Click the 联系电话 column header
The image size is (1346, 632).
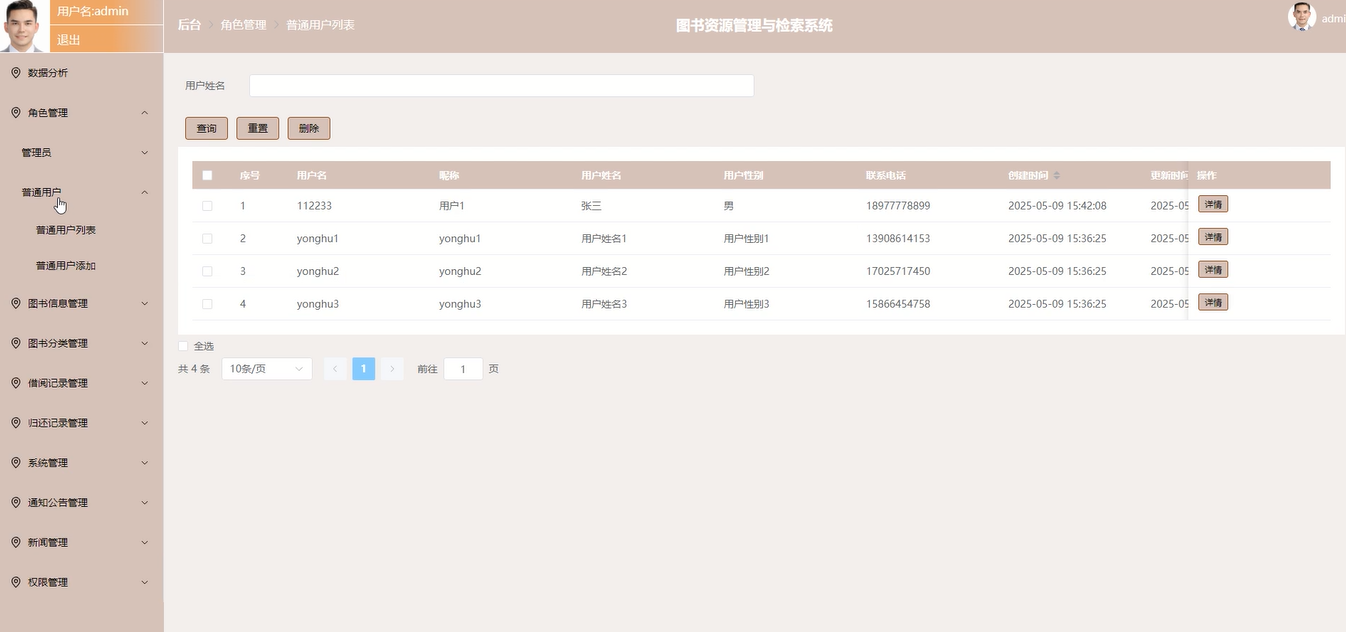pyautogui.click(x=886, y=175)
